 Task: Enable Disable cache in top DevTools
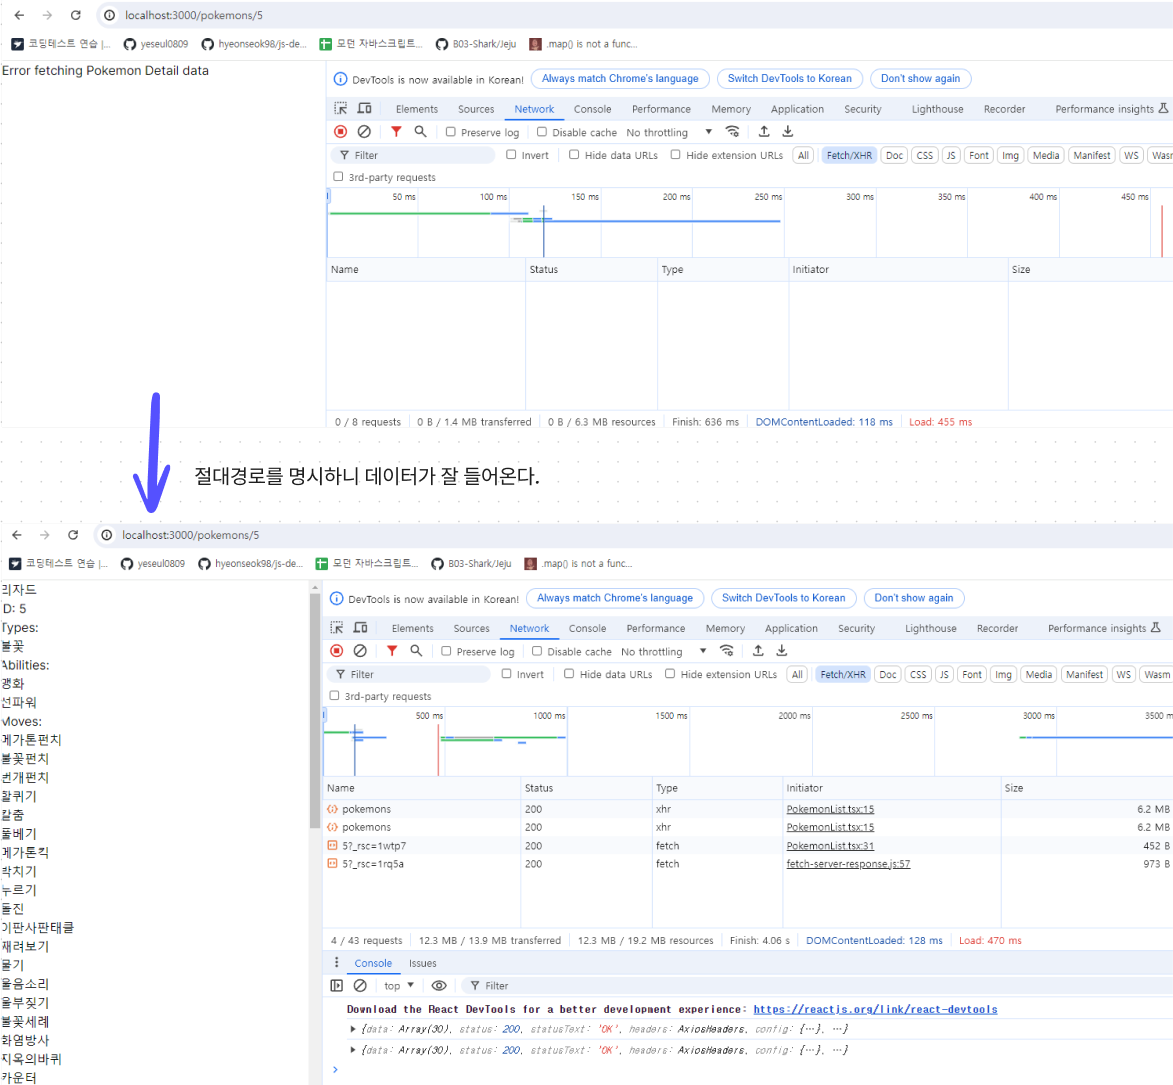click(x=542, y=132)
